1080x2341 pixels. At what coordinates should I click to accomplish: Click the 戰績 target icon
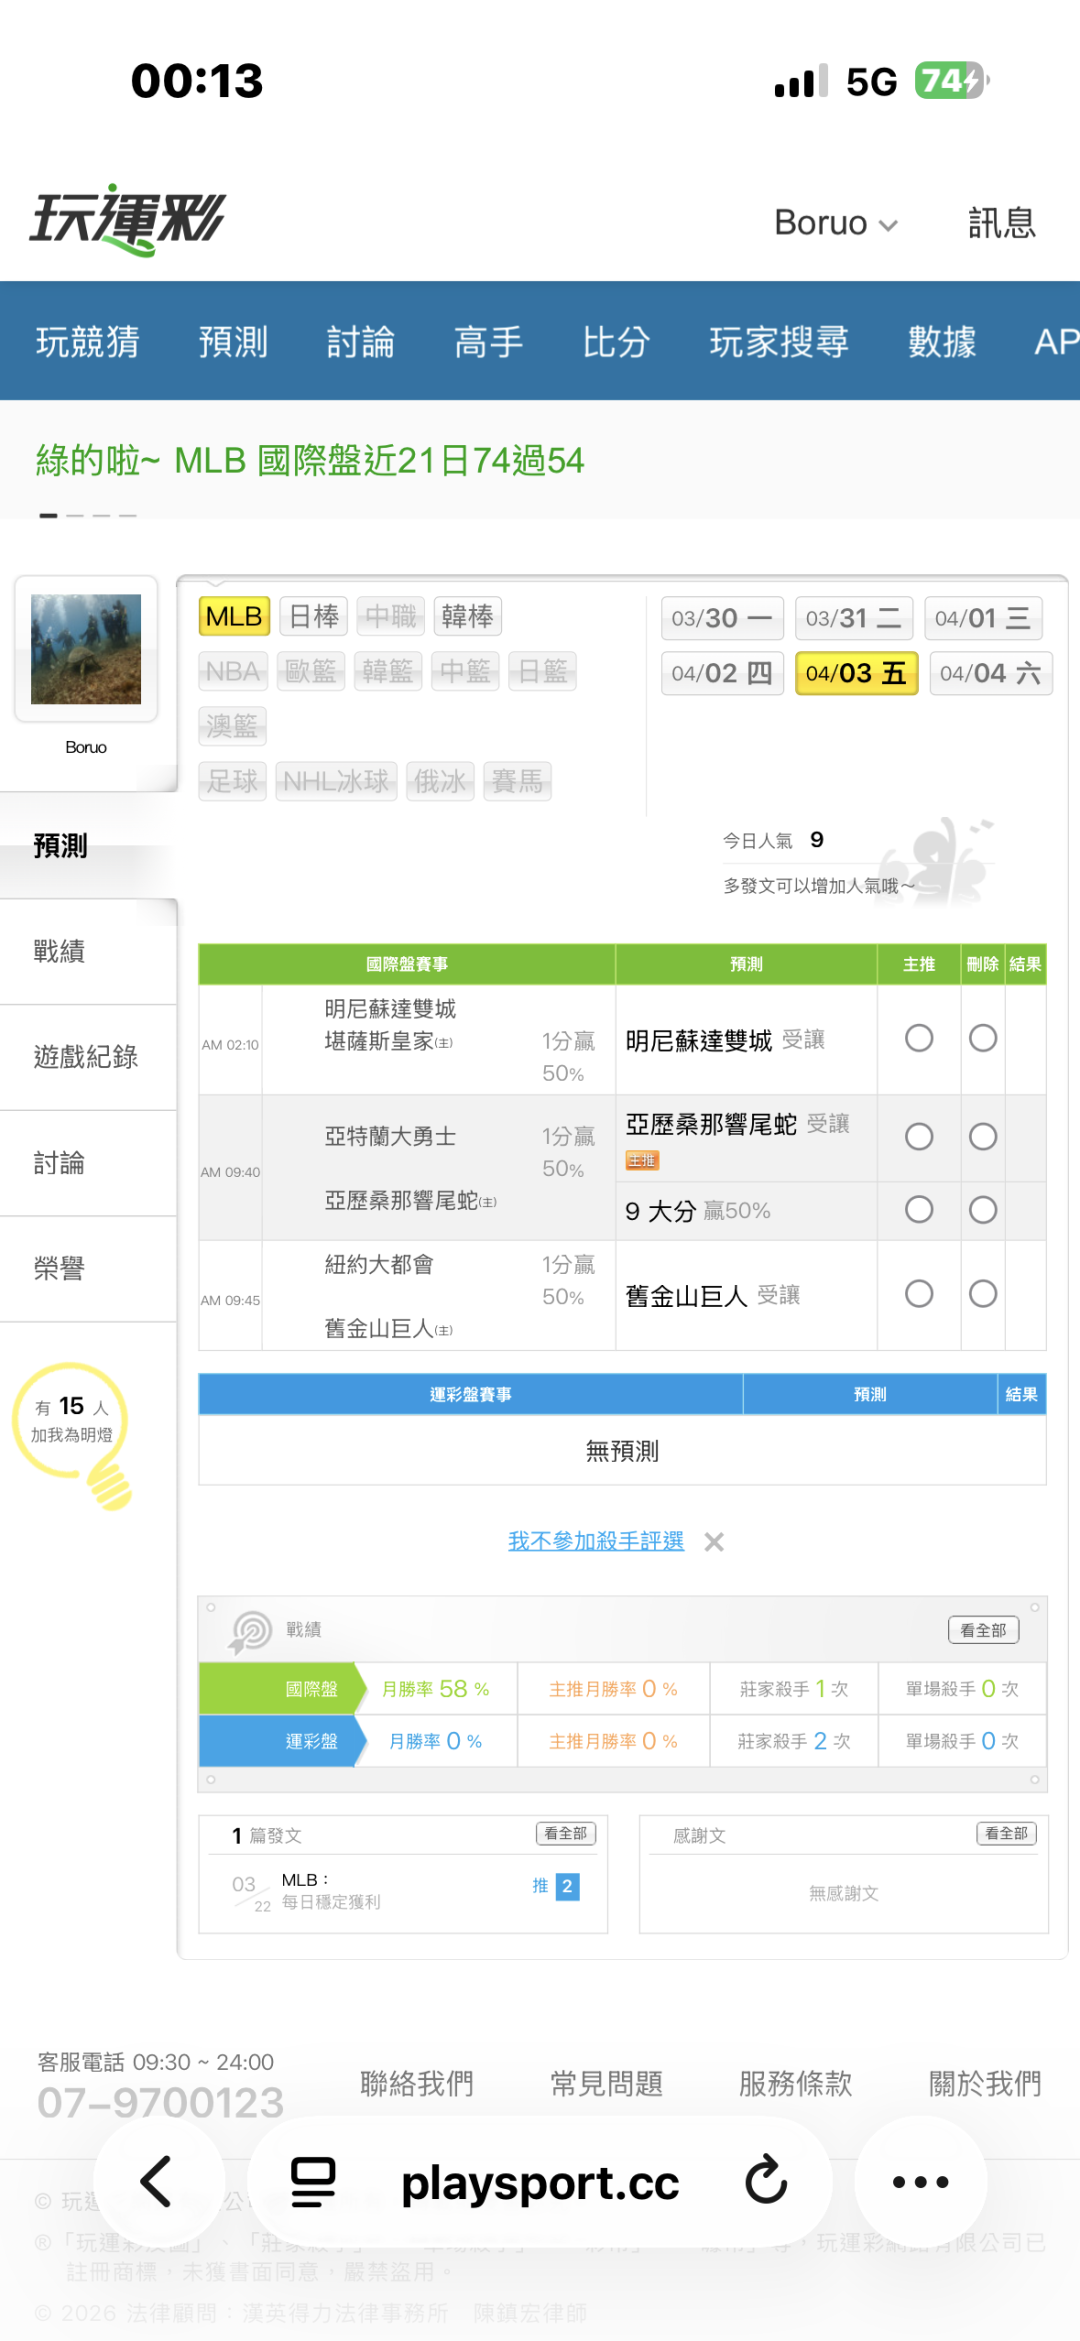251,1631
